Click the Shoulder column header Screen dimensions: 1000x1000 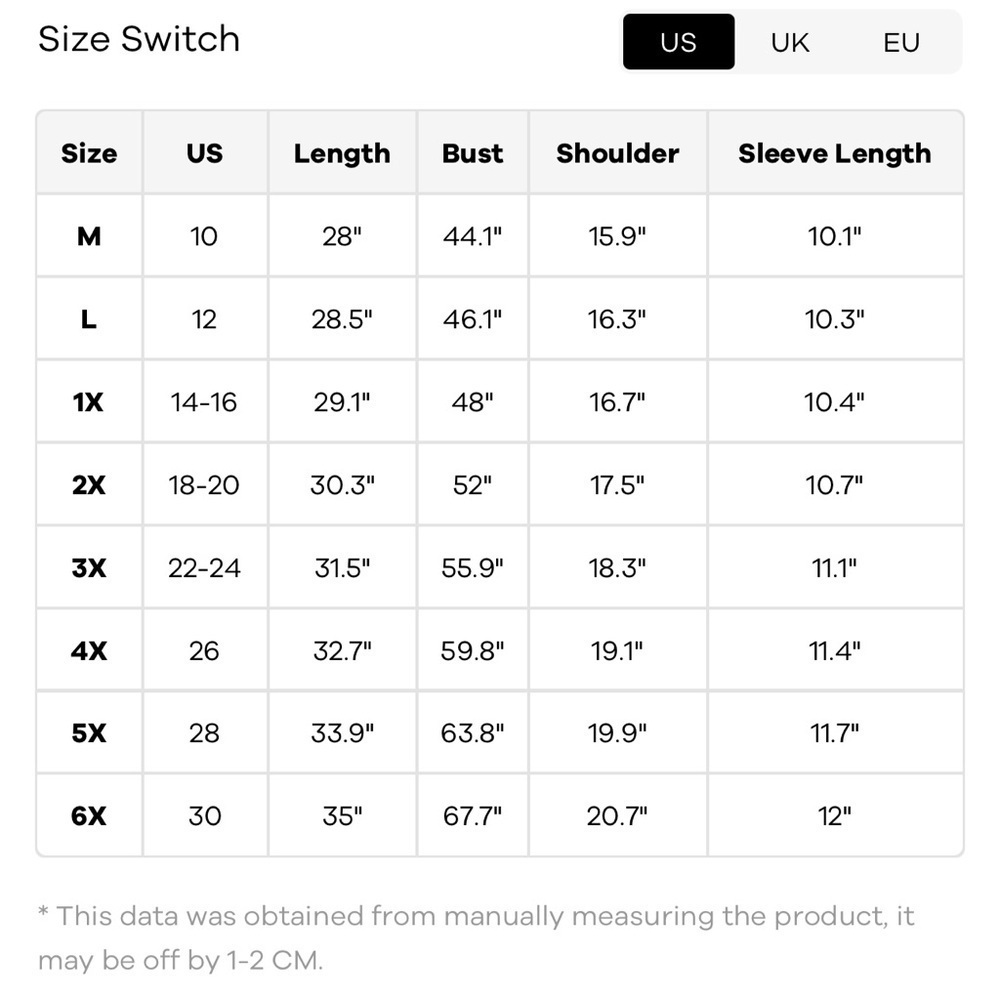click(617, 153)
